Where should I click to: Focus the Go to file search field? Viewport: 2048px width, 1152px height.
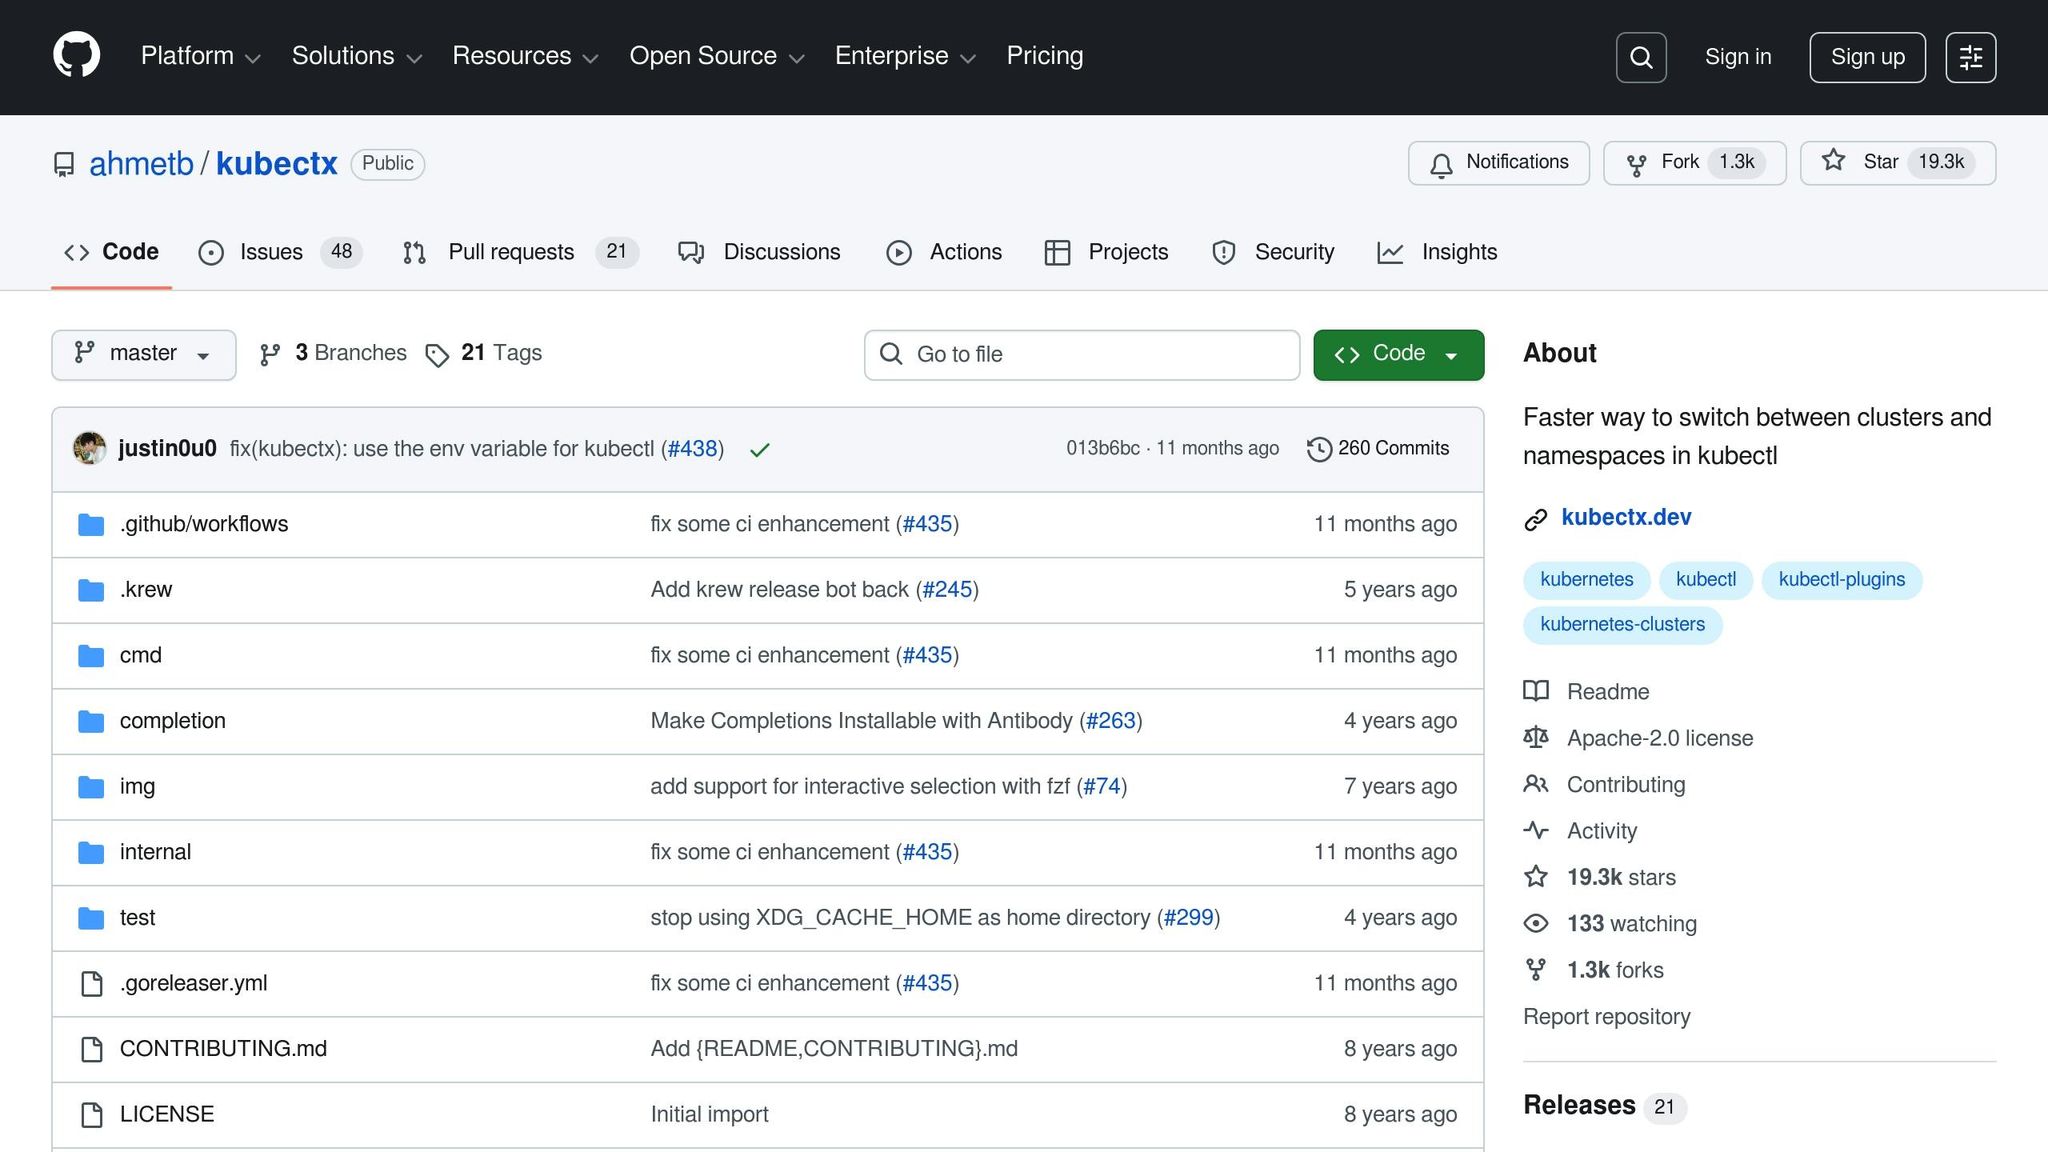(1082, 354)
